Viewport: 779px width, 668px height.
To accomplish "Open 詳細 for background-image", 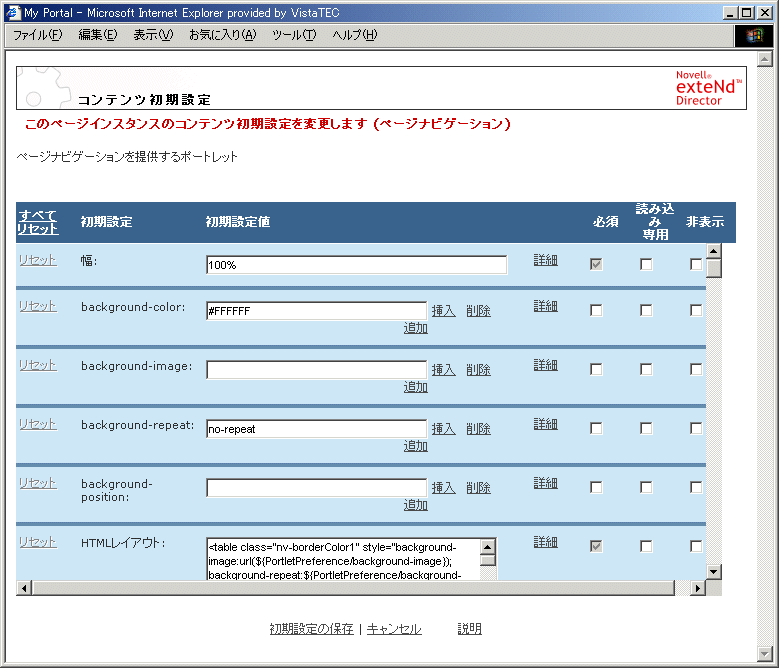I will (545, 366).
